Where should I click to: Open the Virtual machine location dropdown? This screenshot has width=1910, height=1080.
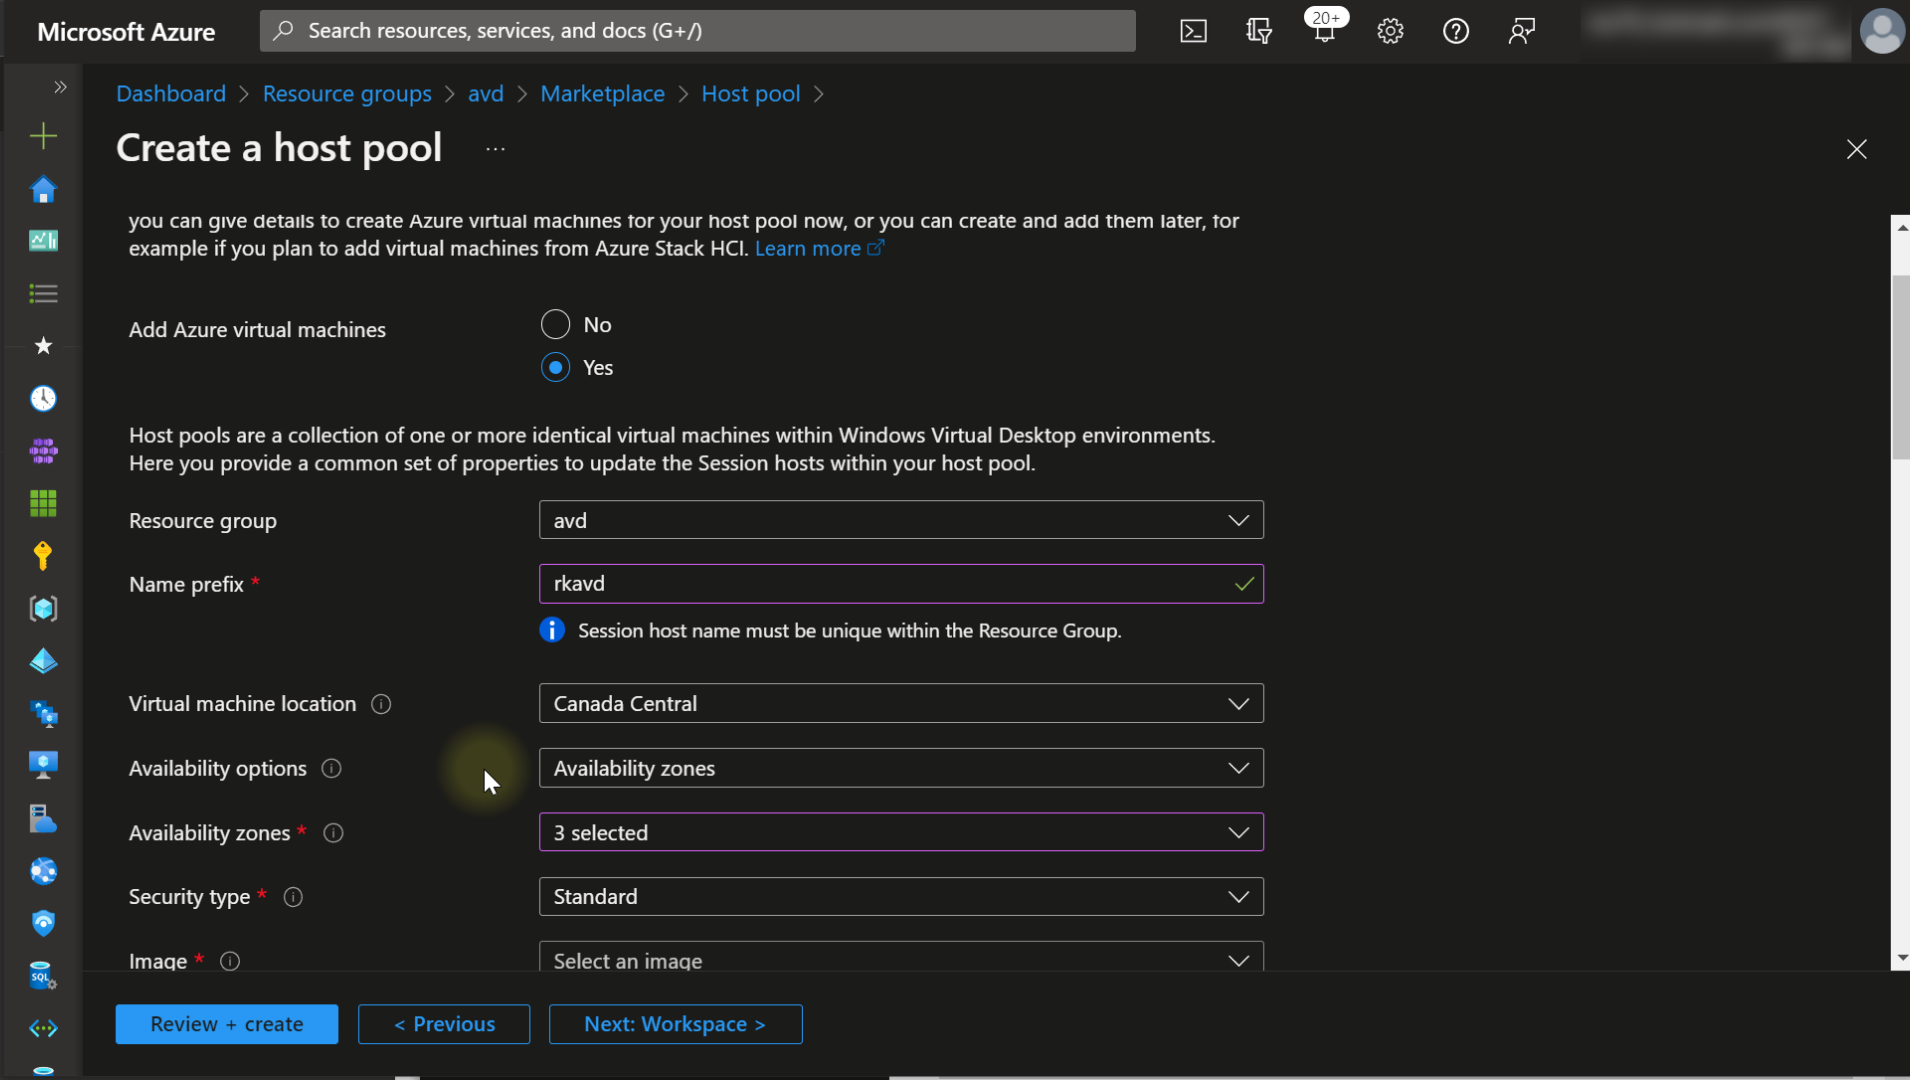pyautogui.click(x=900, y=704)
